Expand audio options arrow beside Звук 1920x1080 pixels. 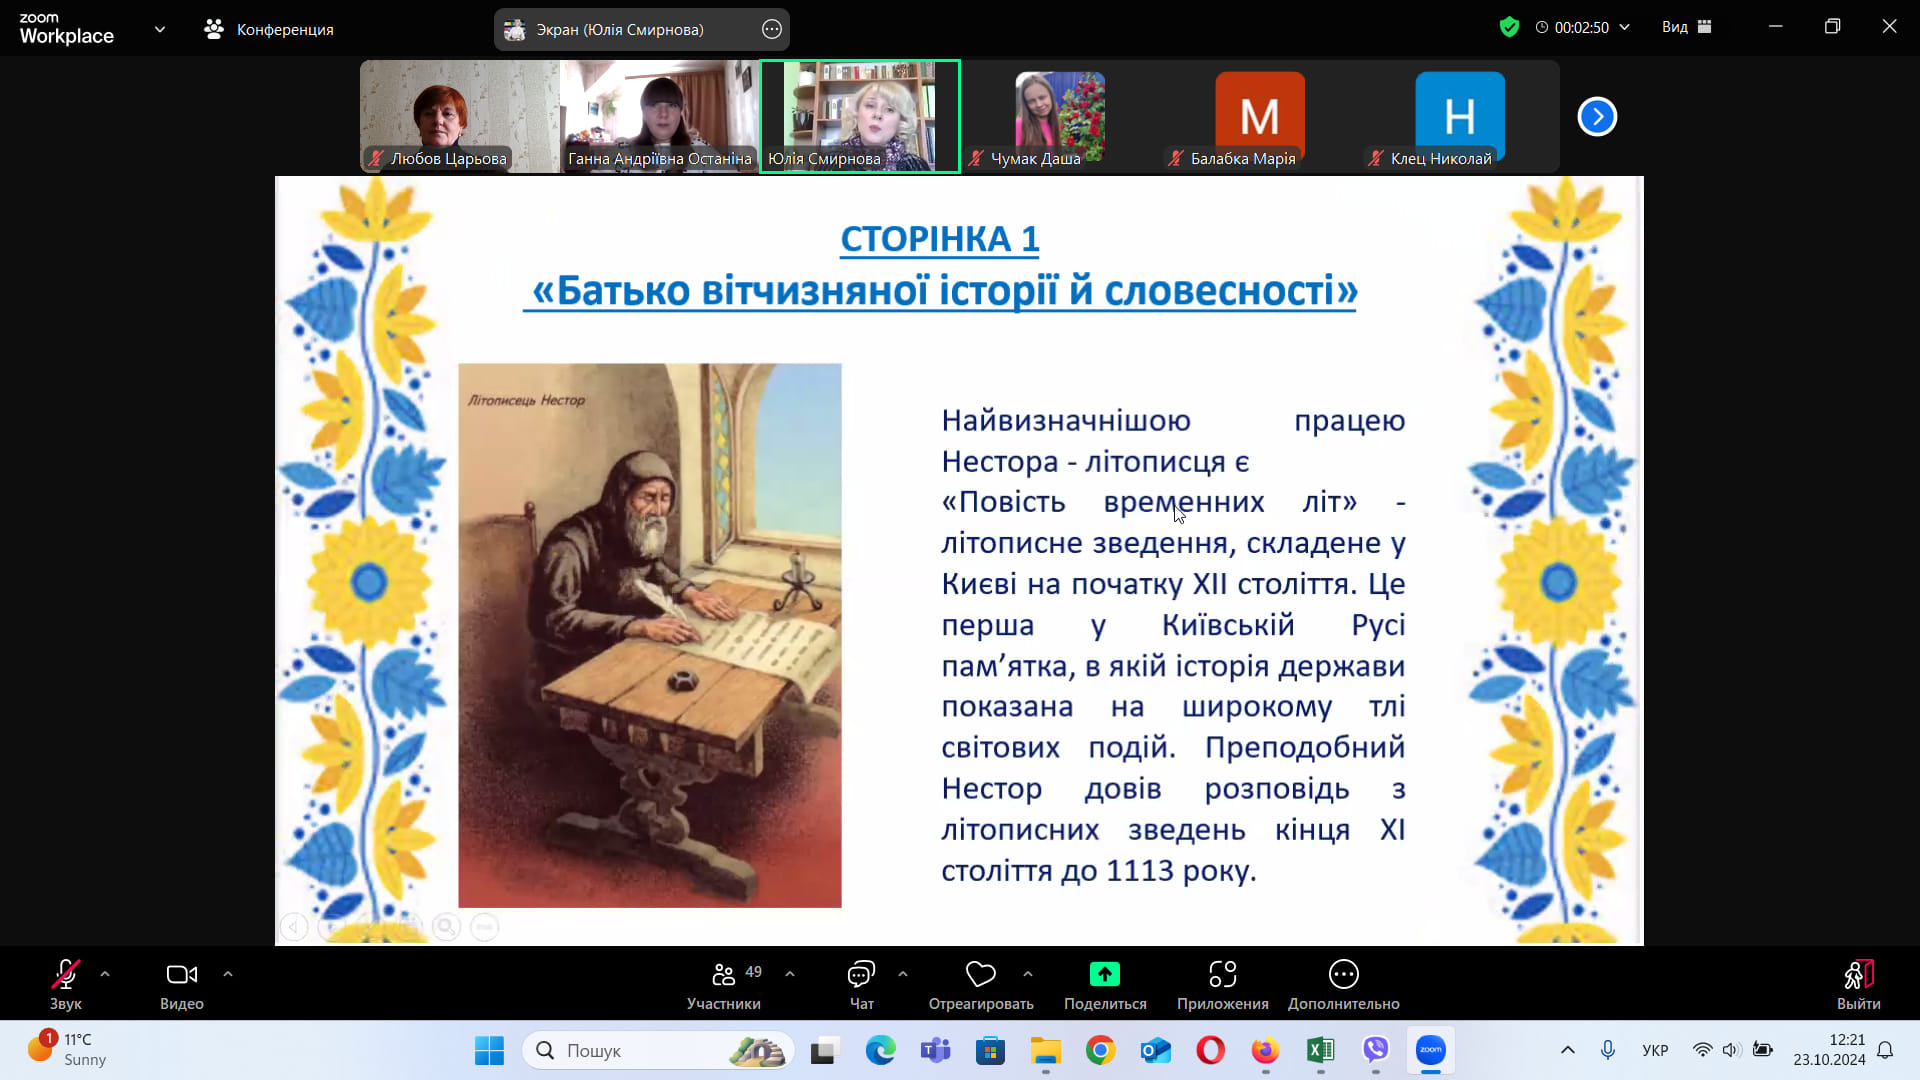point(105,974)
